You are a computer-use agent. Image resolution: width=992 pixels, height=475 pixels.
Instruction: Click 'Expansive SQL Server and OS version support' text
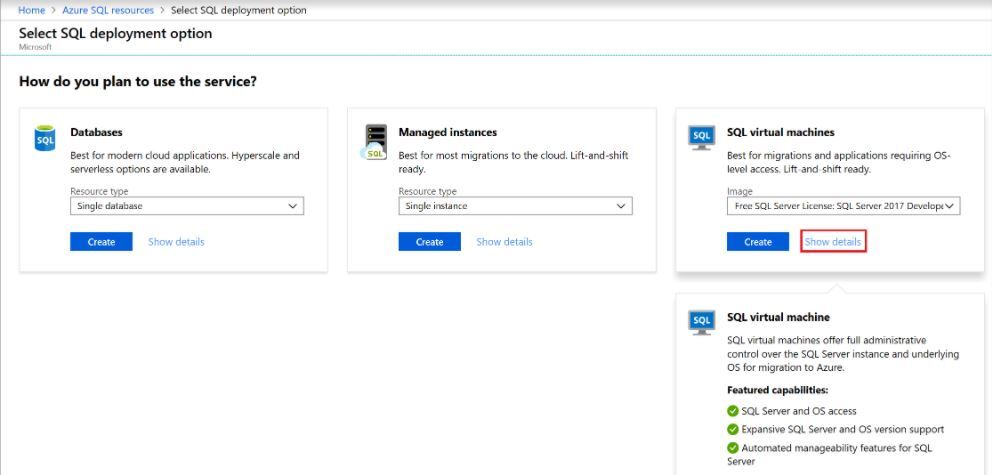click(x=843, y=429)
